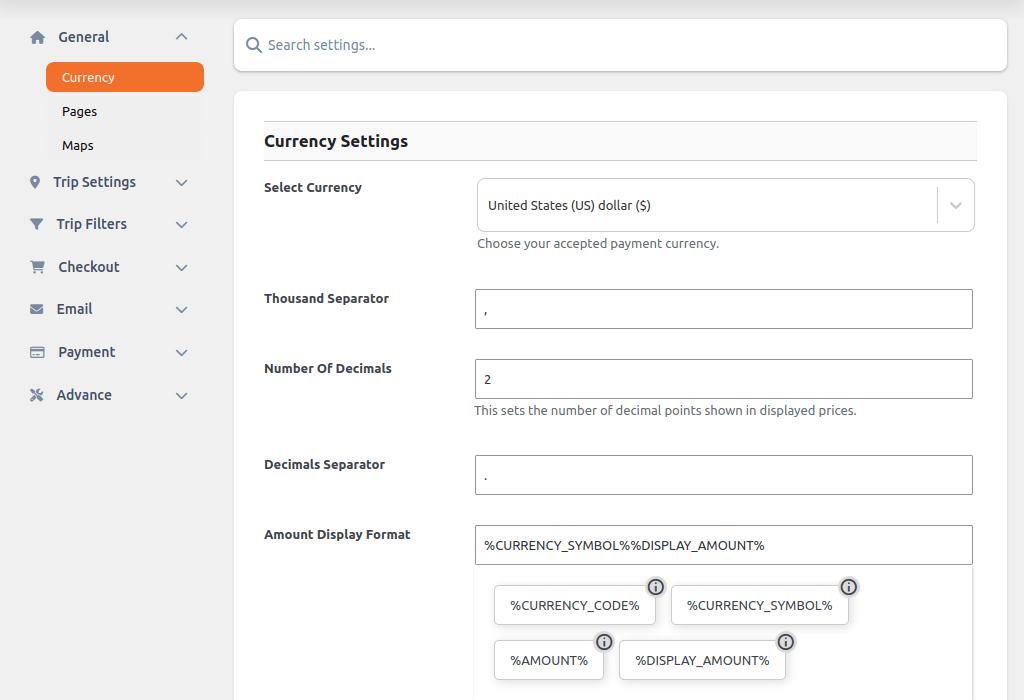This screenshot has width=1024, height=700.
Task: Insert the %AMOUNT% tag button
Action: (x=549, y=660)
